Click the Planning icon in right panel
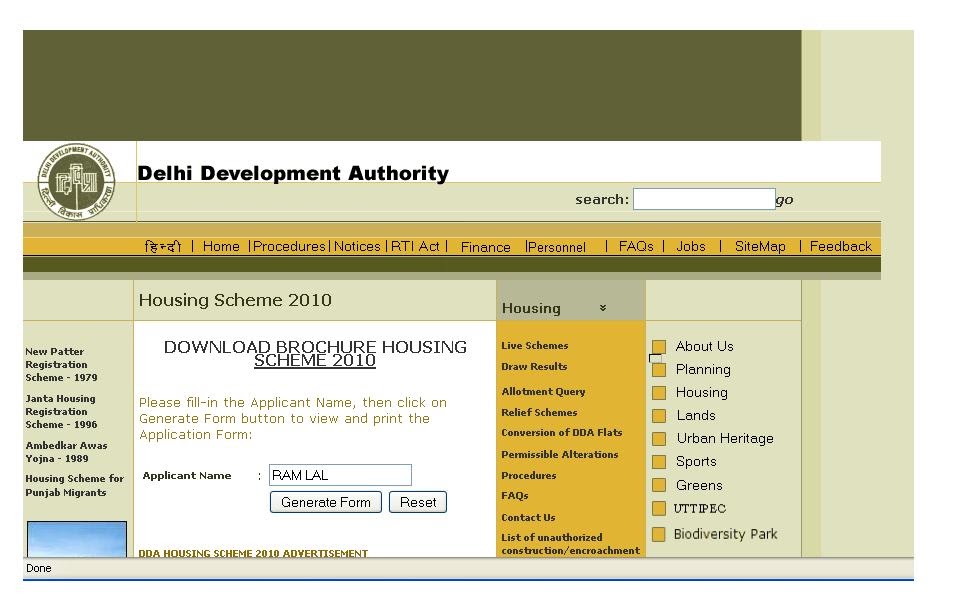This screenshot has height=611, width=957. click(x=660, y=369)
